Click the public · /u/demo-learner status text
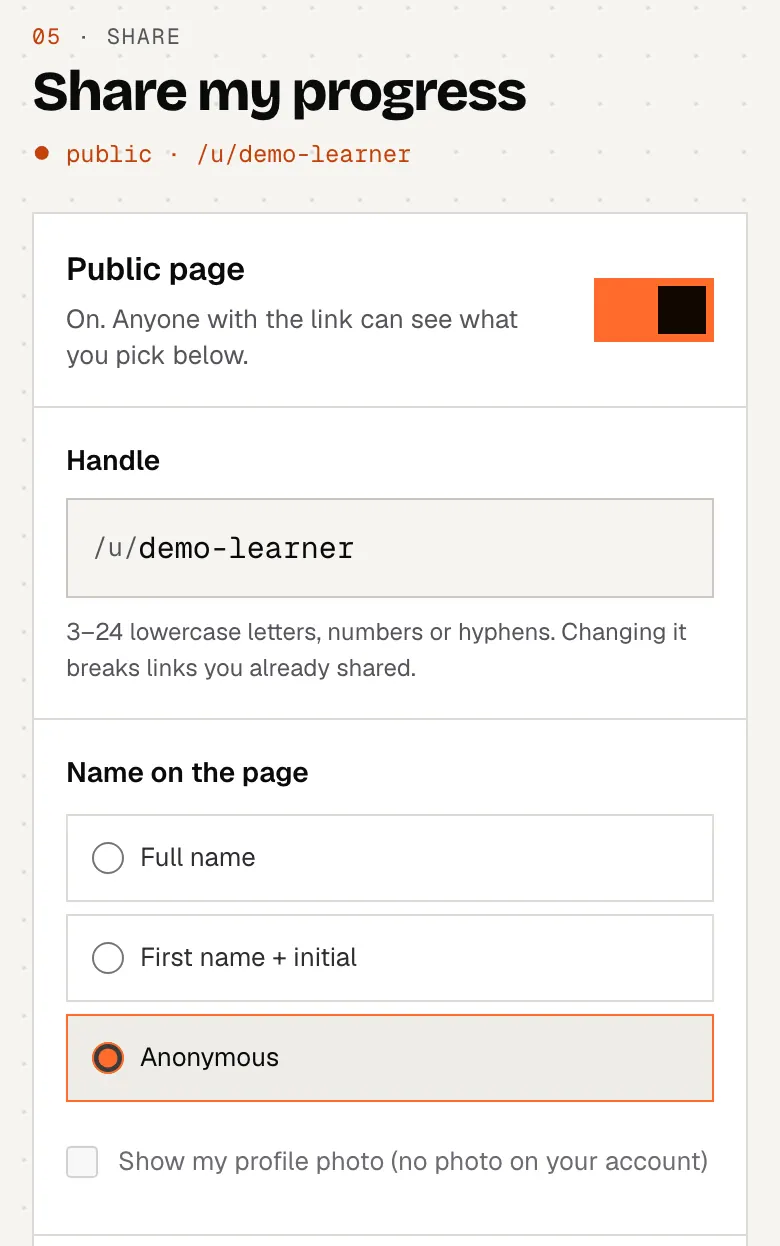This screenshot has width=780, height=1246. (238, 154)
